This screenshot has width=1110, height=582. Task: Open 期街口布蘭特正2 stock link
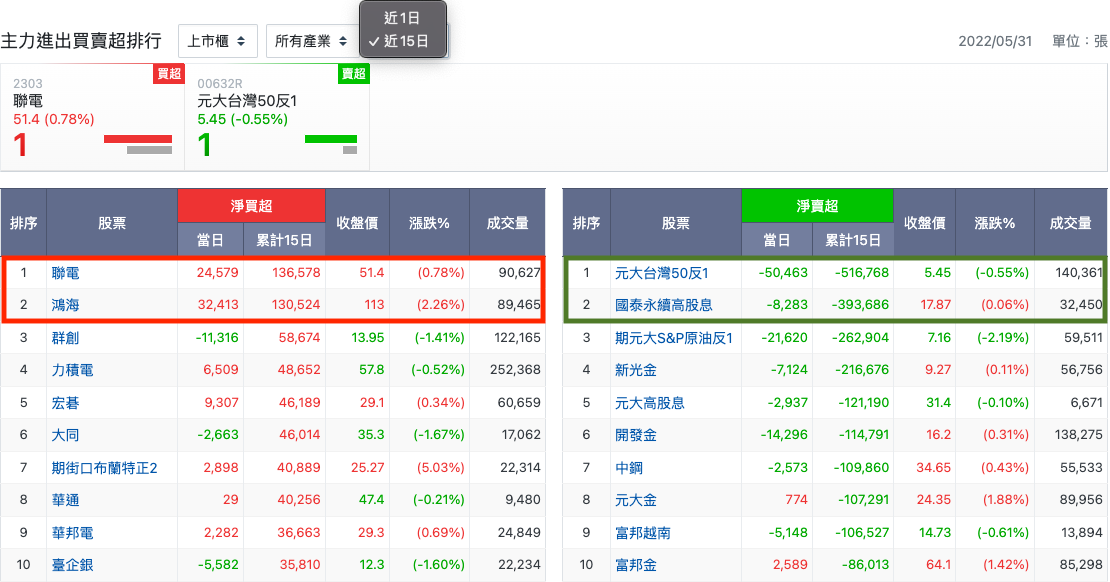coord(105,468)
